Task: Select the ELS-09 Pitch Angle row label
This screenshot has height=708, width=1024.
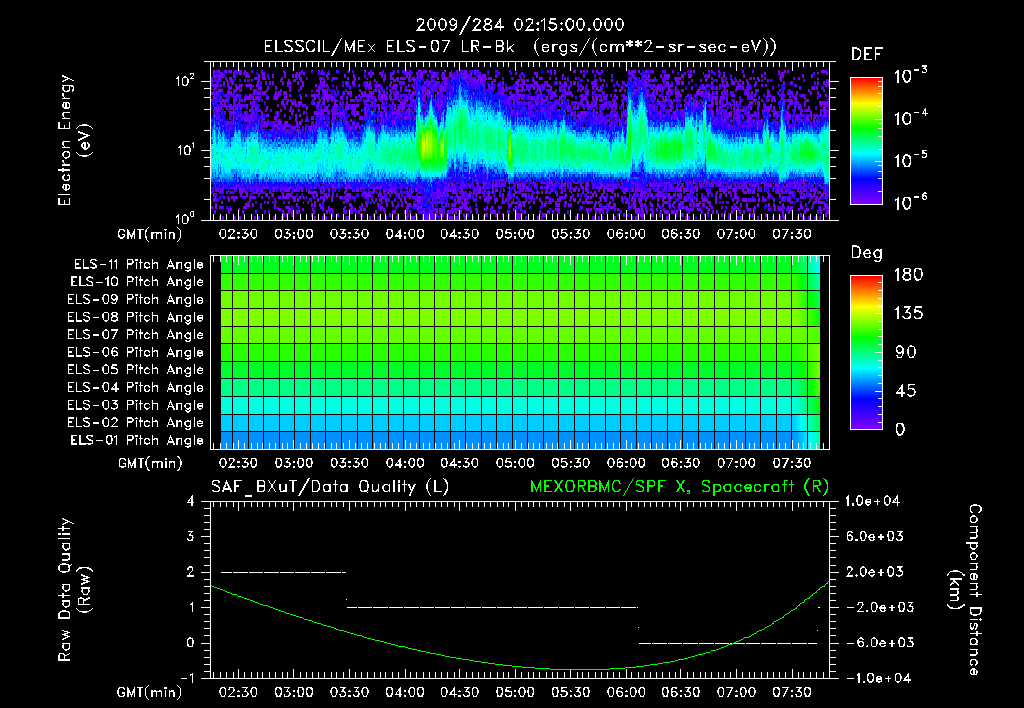Action: coord(135,300)
